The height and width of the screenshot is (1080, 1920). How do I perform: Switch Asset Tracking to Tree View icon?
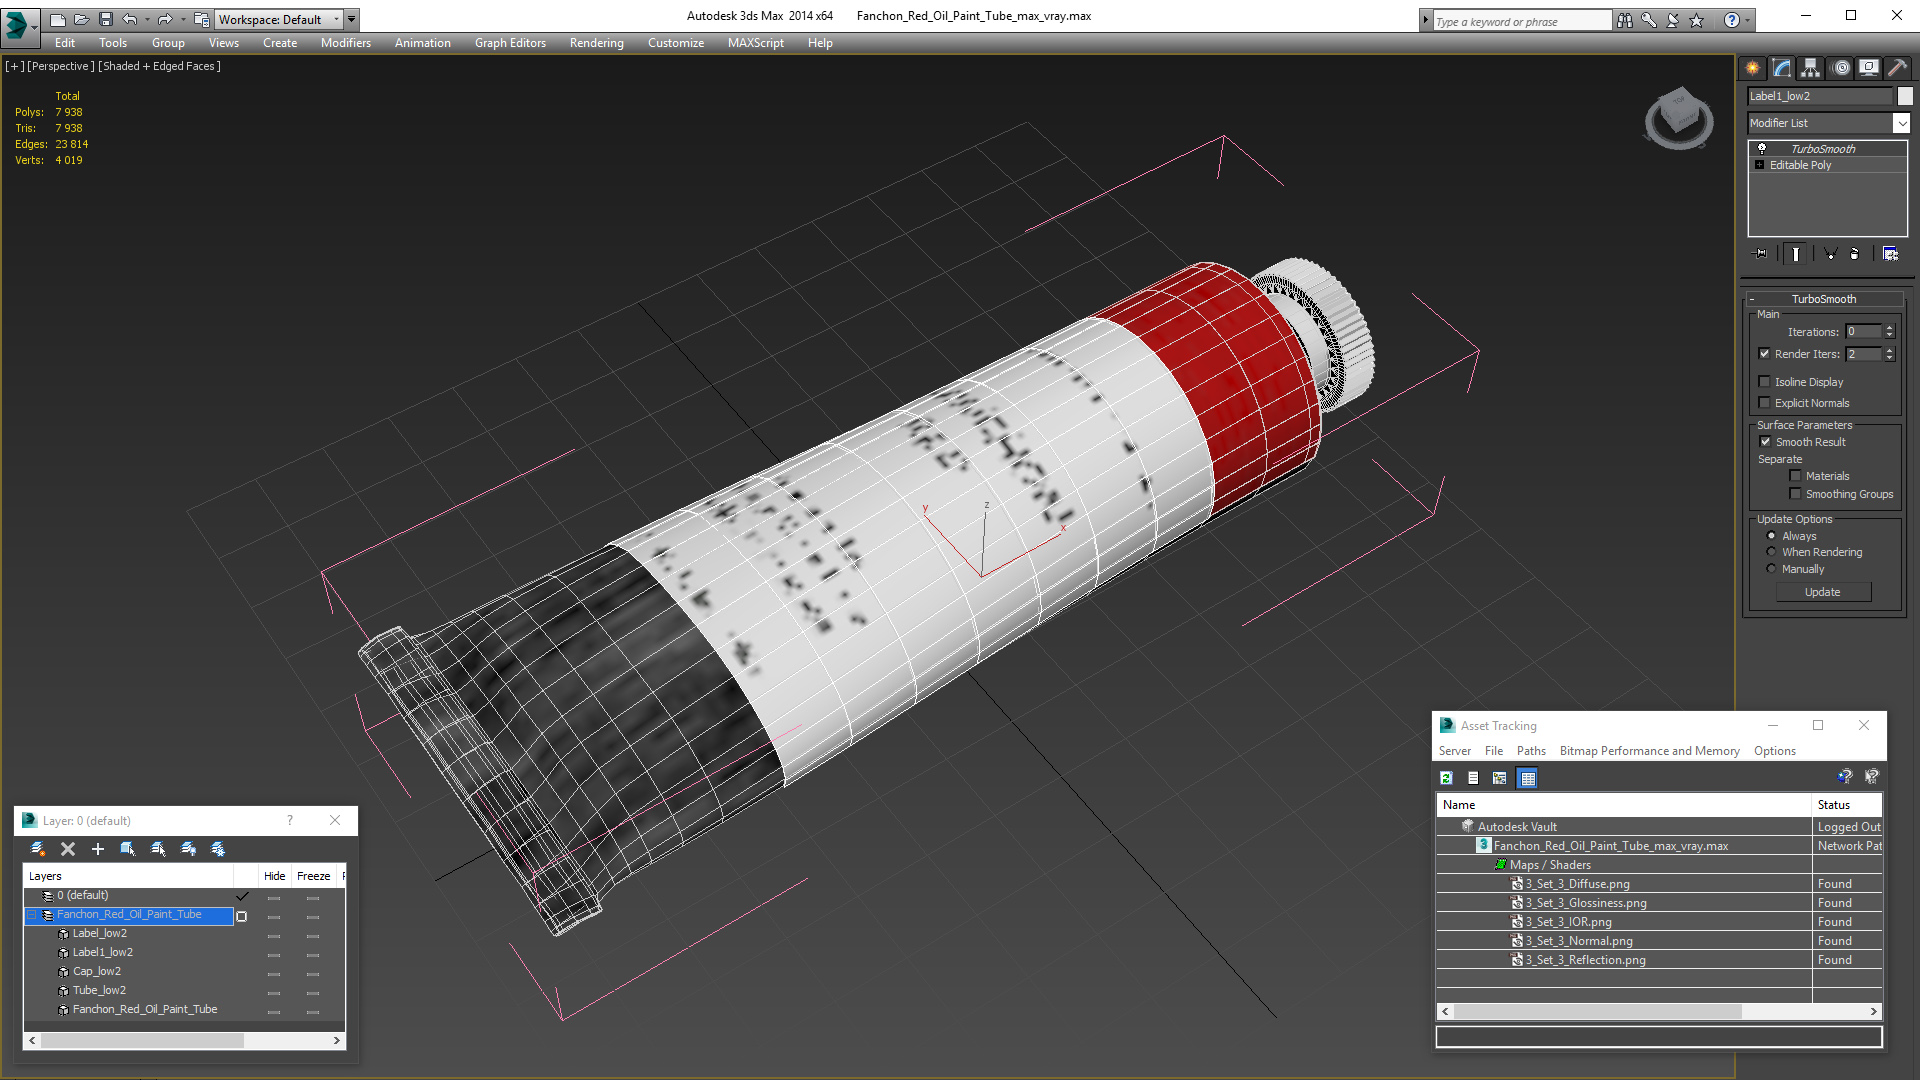click(x=1500, y=778)
